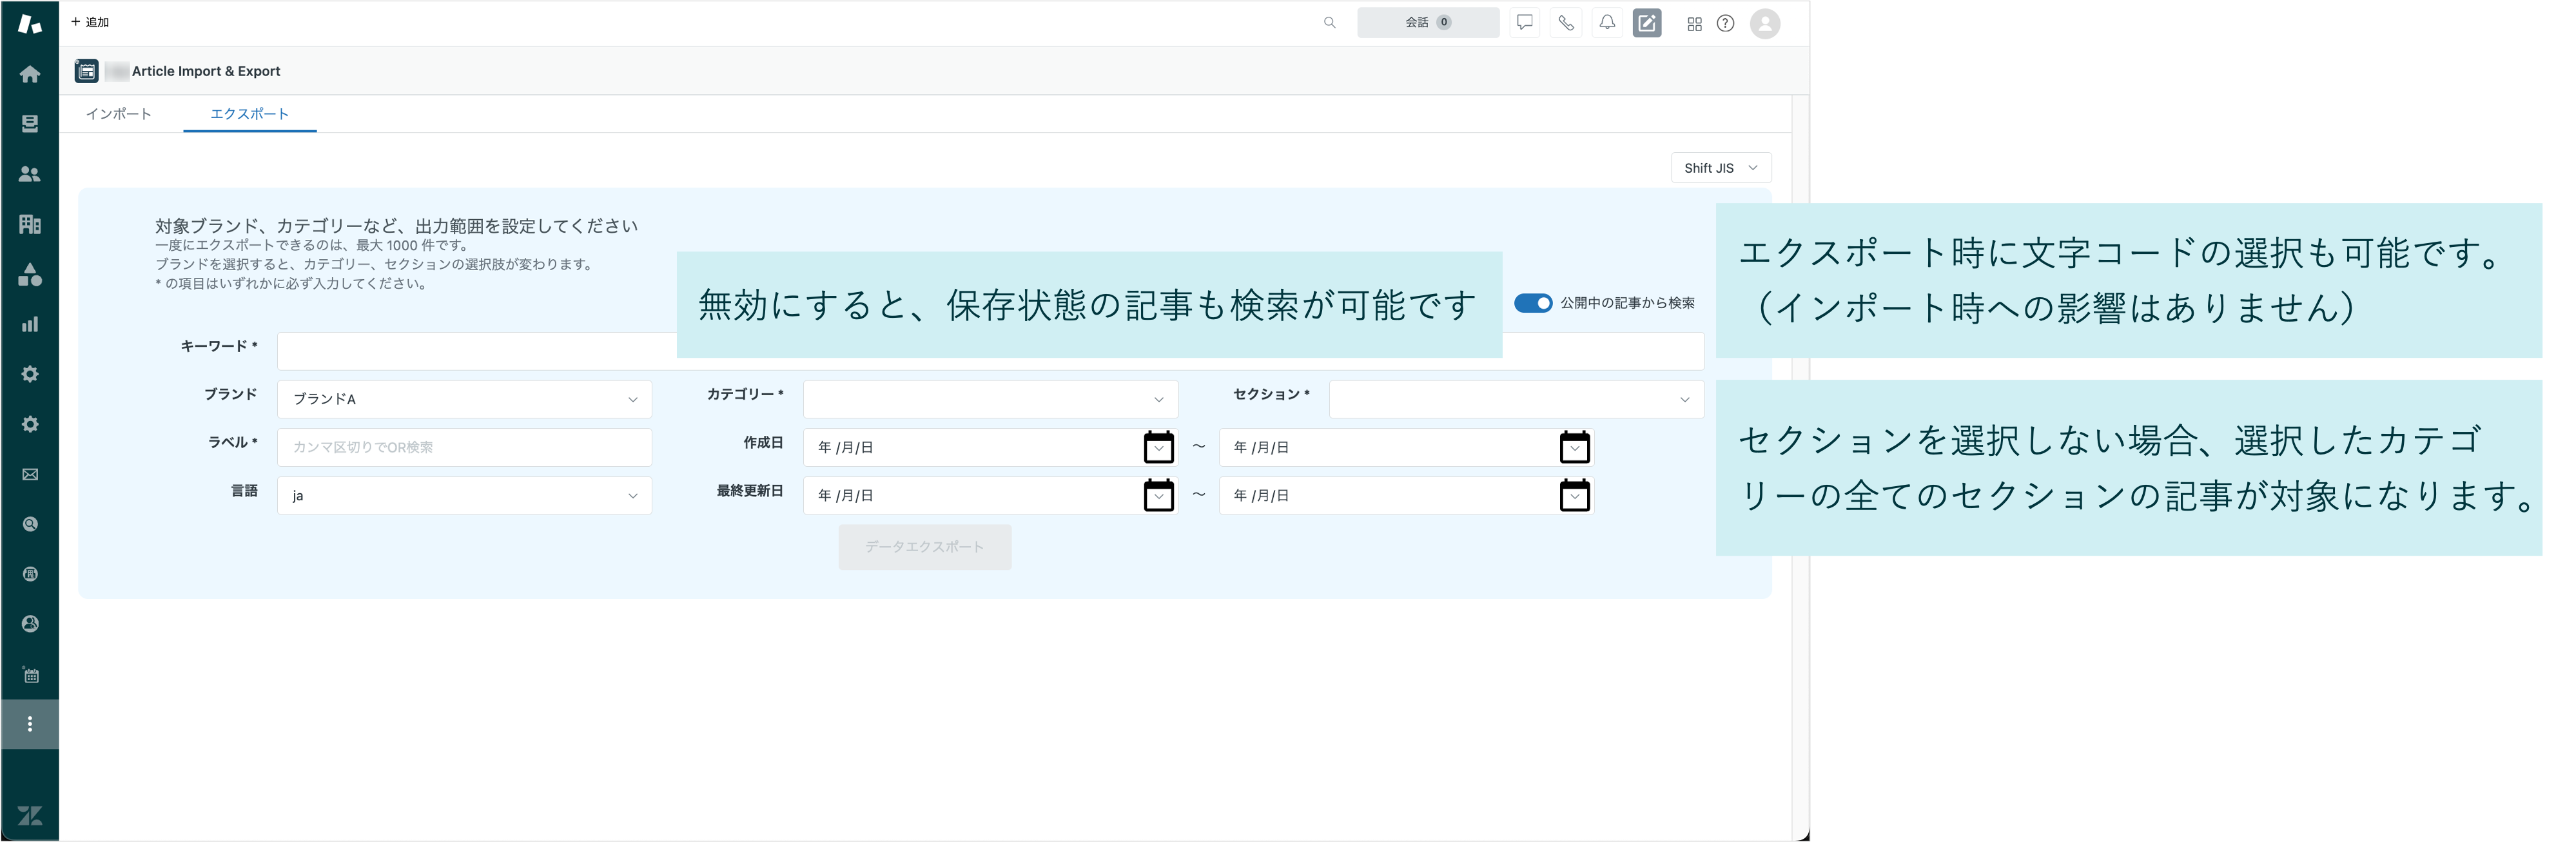The width and height of the screenshot is (2576, 842).
Task: Open the chat bubble icon in top bar
Action: (1524, 22)
